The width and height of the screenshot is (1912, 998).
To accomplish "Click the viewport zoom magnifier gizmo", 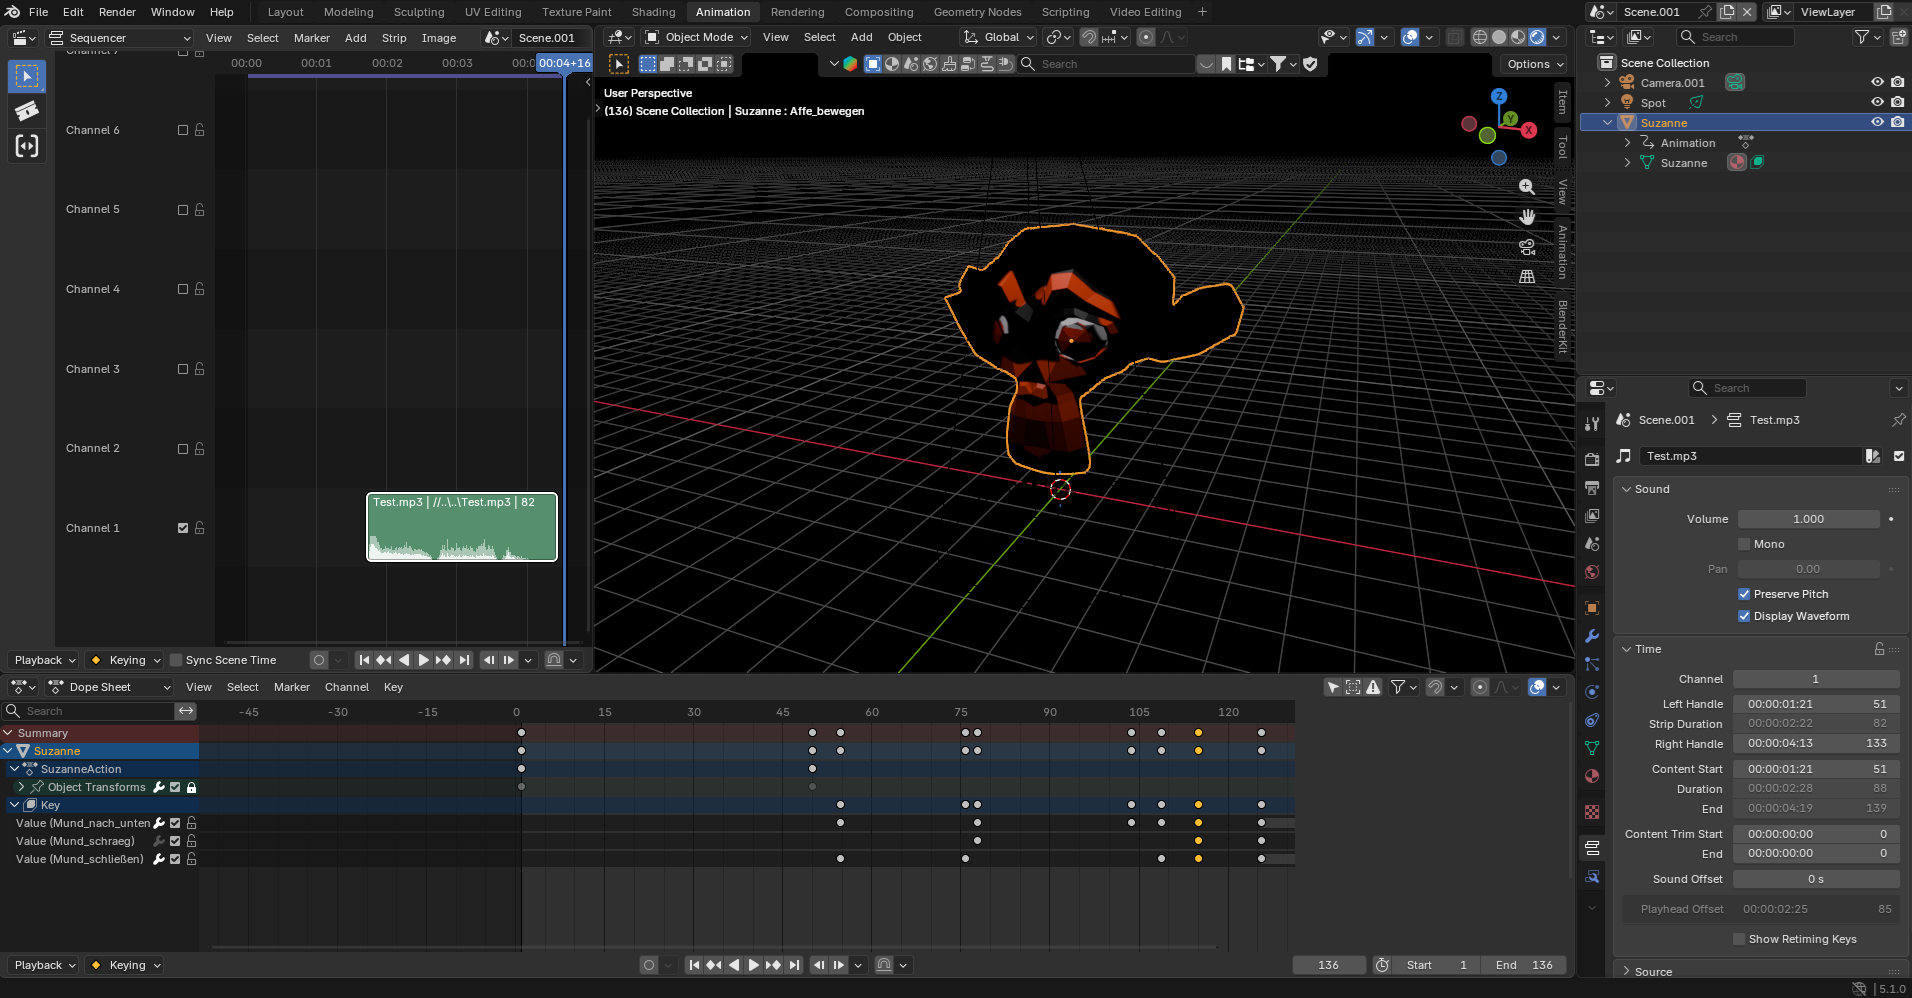I will click(x=1527, y=187).
